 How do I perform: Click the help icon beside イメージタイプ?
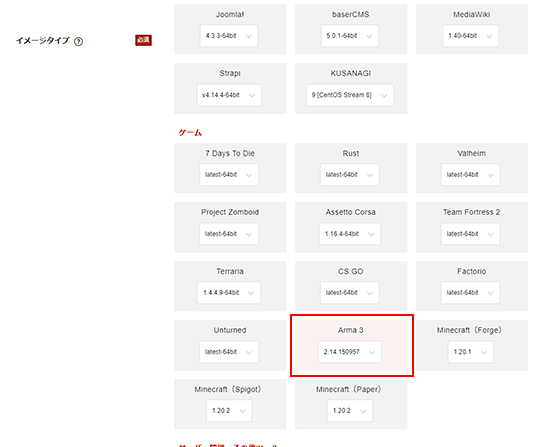(x=79, y=42)
